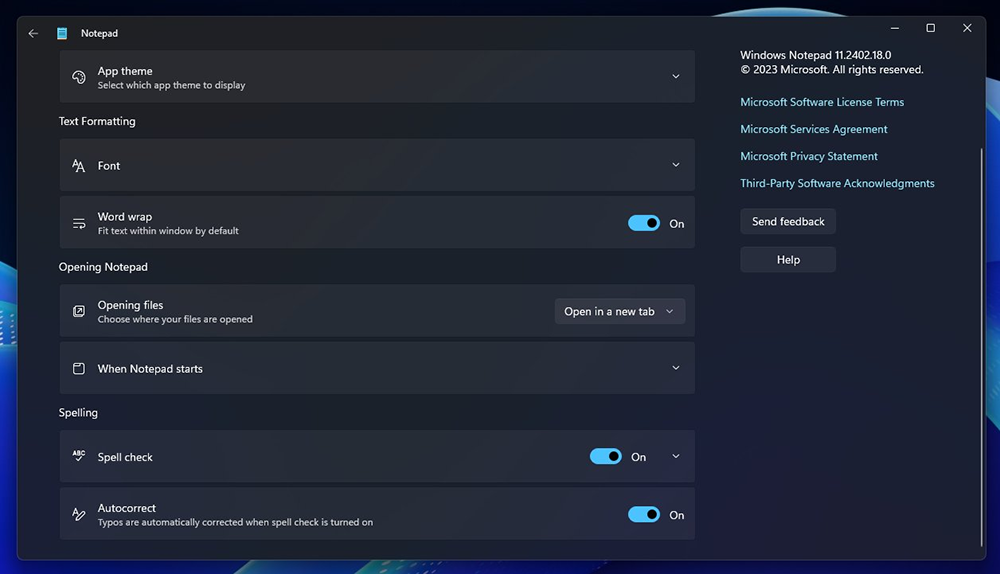Click the Notepad app icon in title bar

[62, 33]
